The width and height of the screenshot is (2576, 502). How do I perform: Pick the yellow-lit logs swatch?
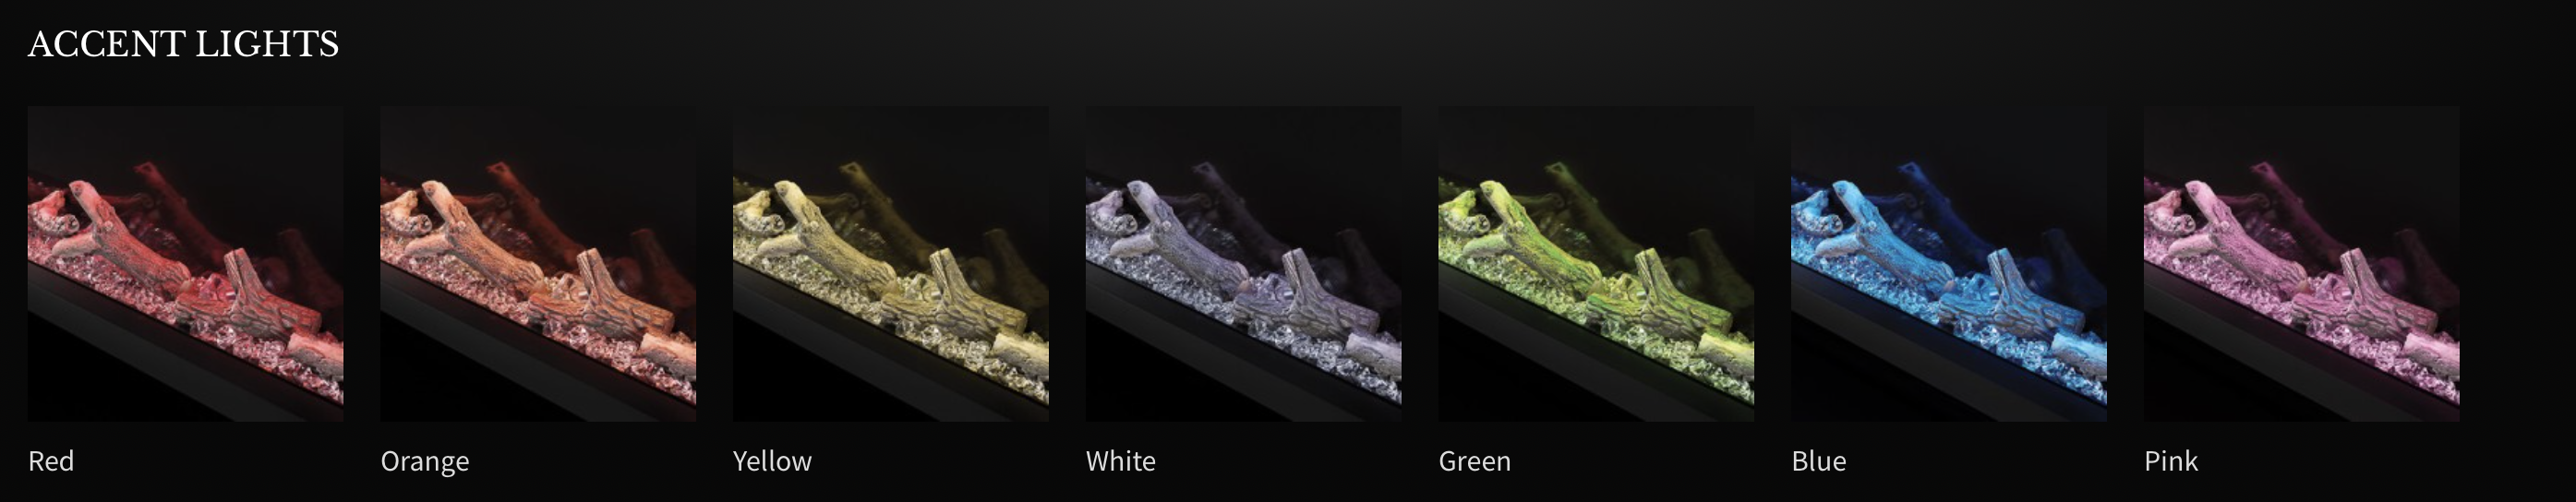point(891,264)
